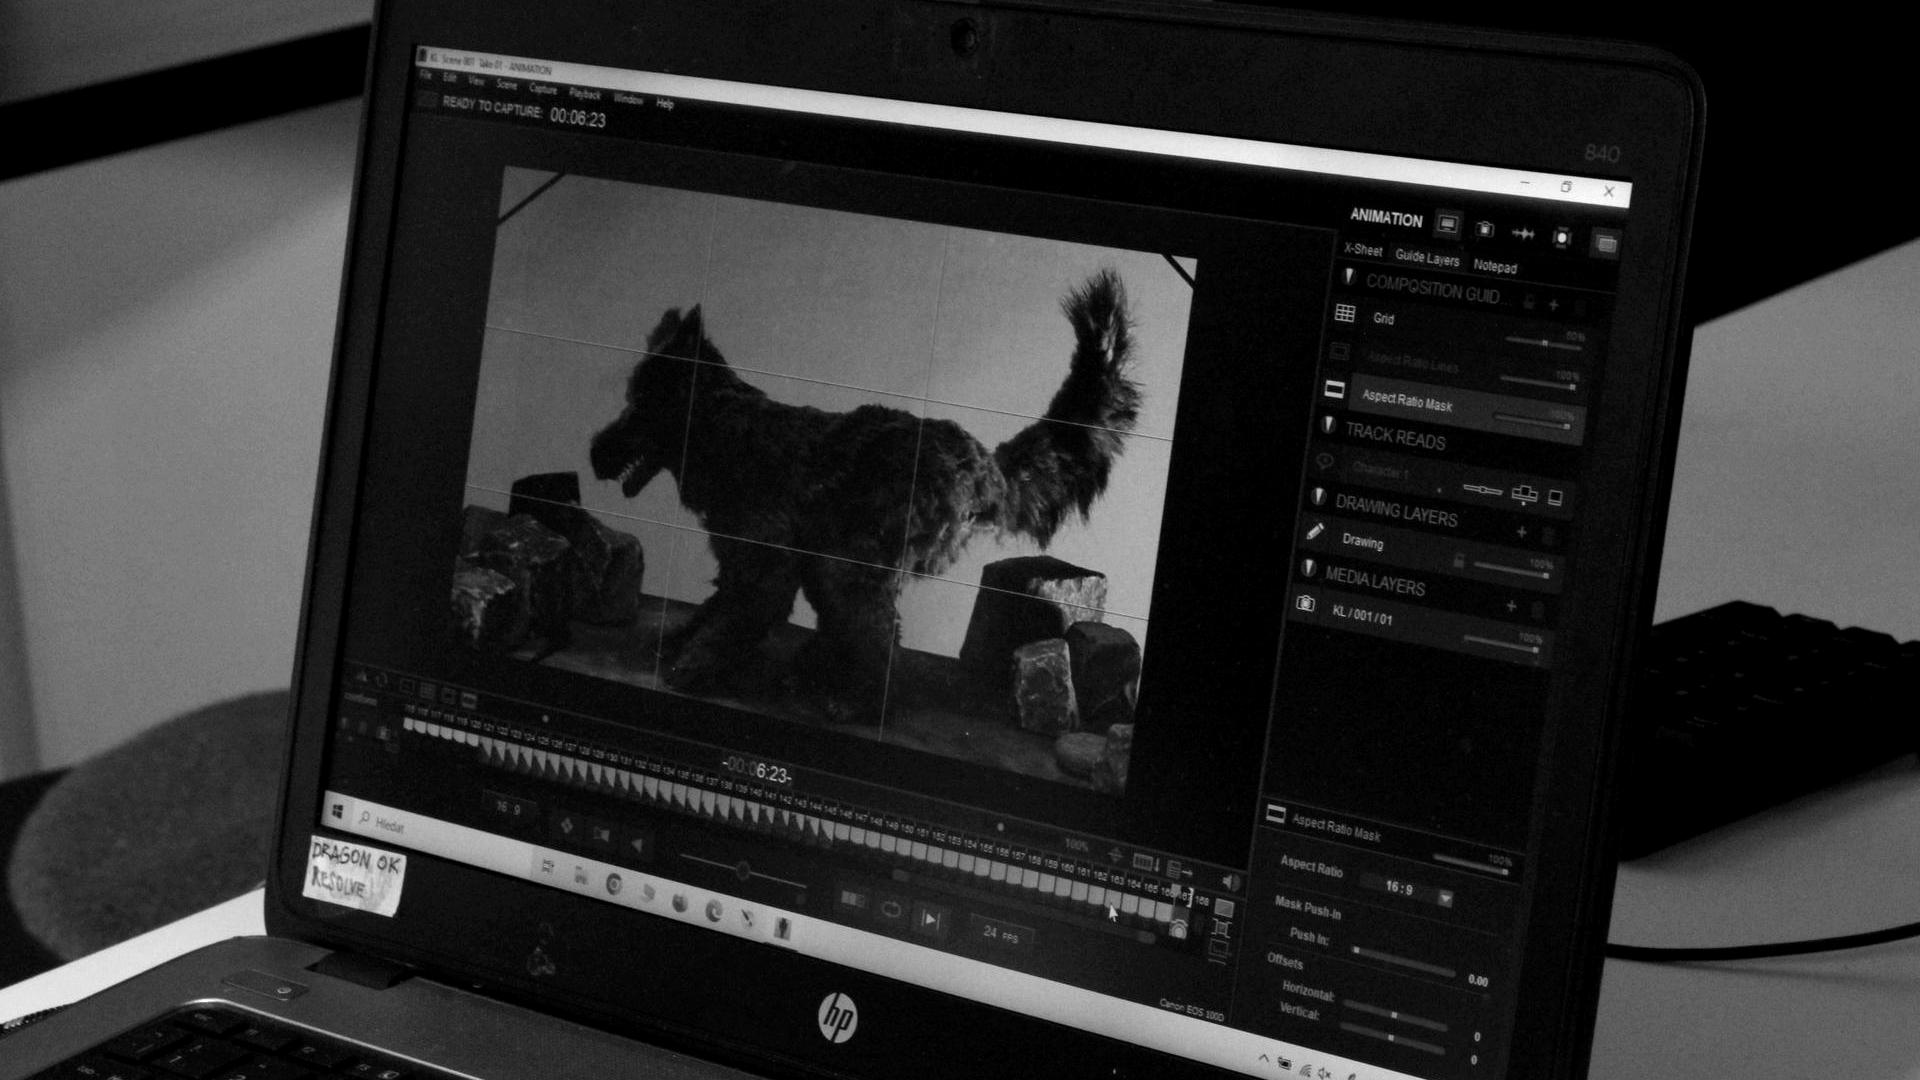Click the camera icon beside KL / 001 / 01
Screen dimensions: 1920x1080
(x=1305, y=603)
